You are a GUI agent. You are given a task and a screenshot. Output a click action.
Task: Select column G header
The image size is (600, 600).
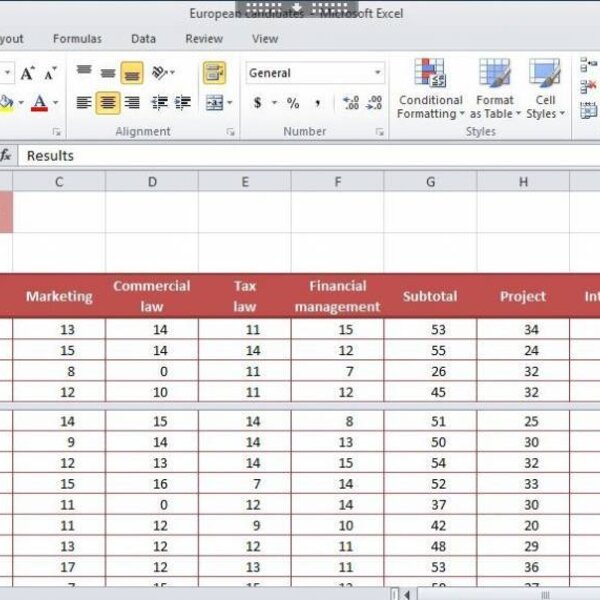tap(430, 181)
